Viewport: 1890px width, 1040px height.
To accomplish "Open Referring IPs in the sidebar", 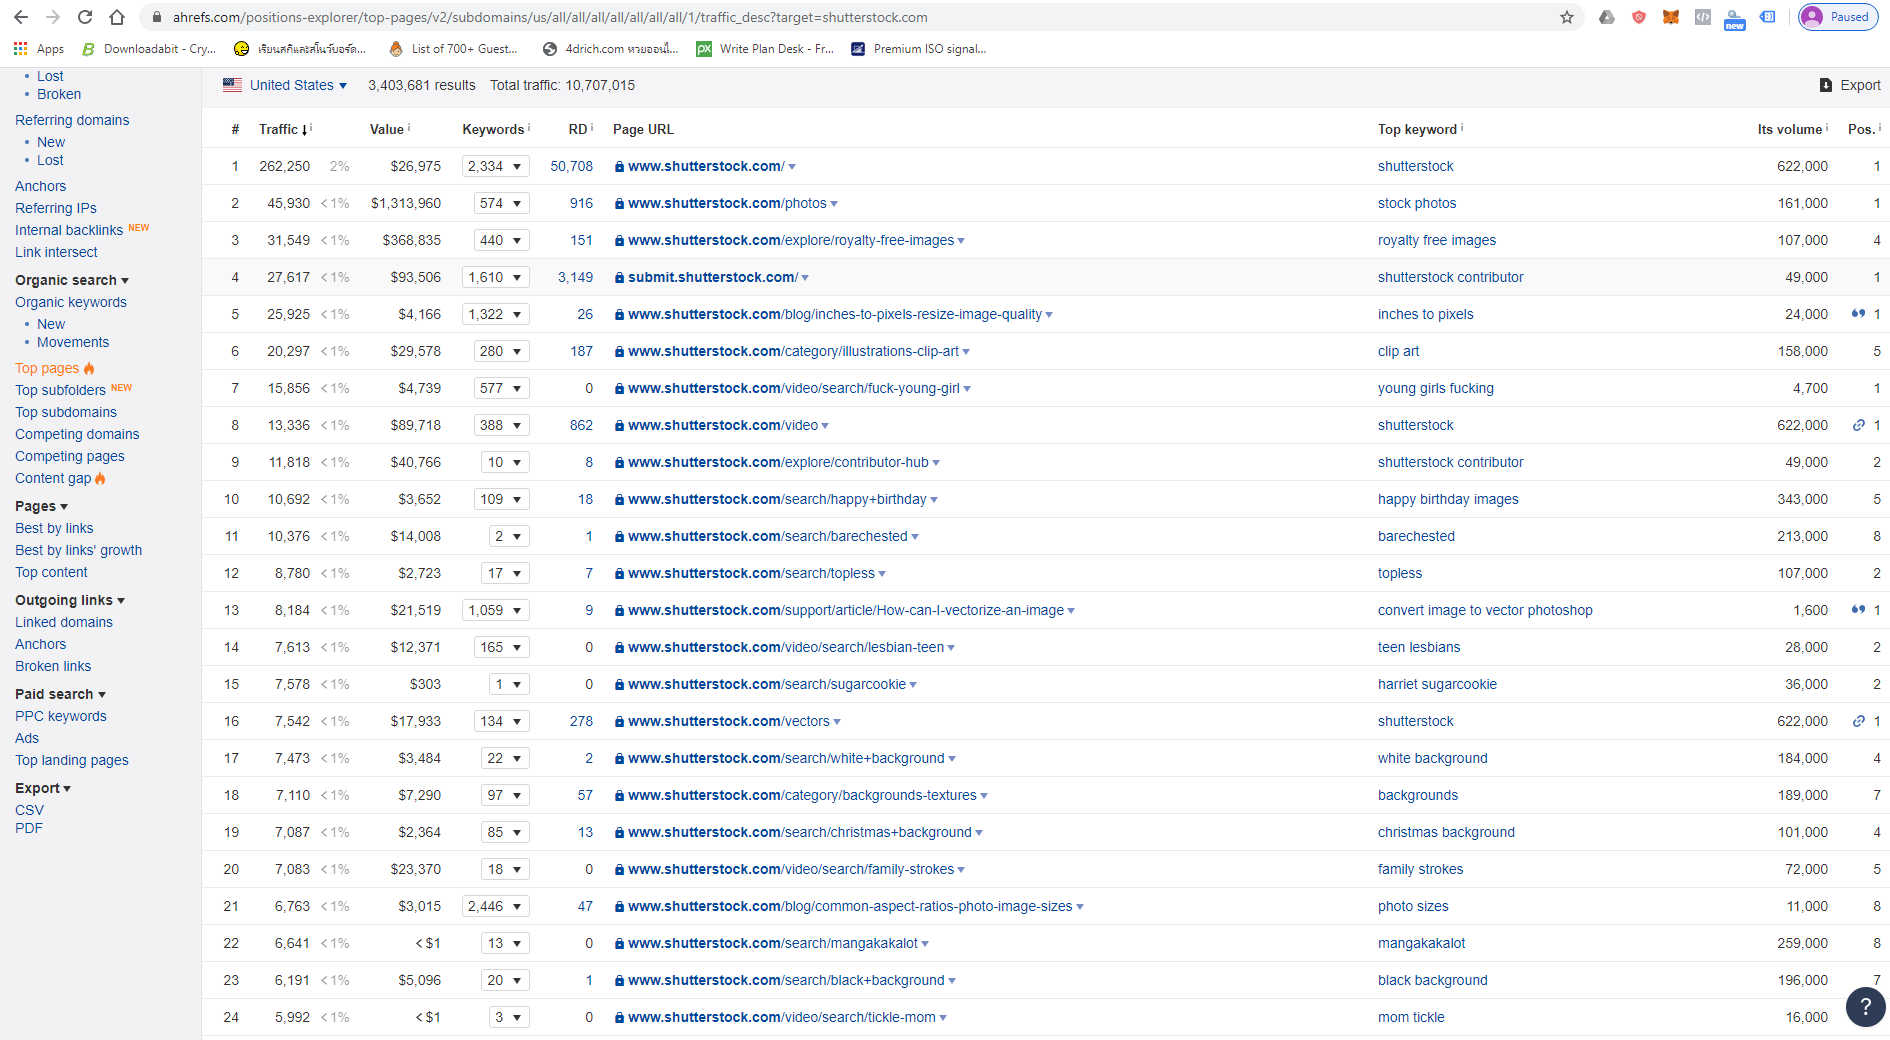I will click(56, 208).
